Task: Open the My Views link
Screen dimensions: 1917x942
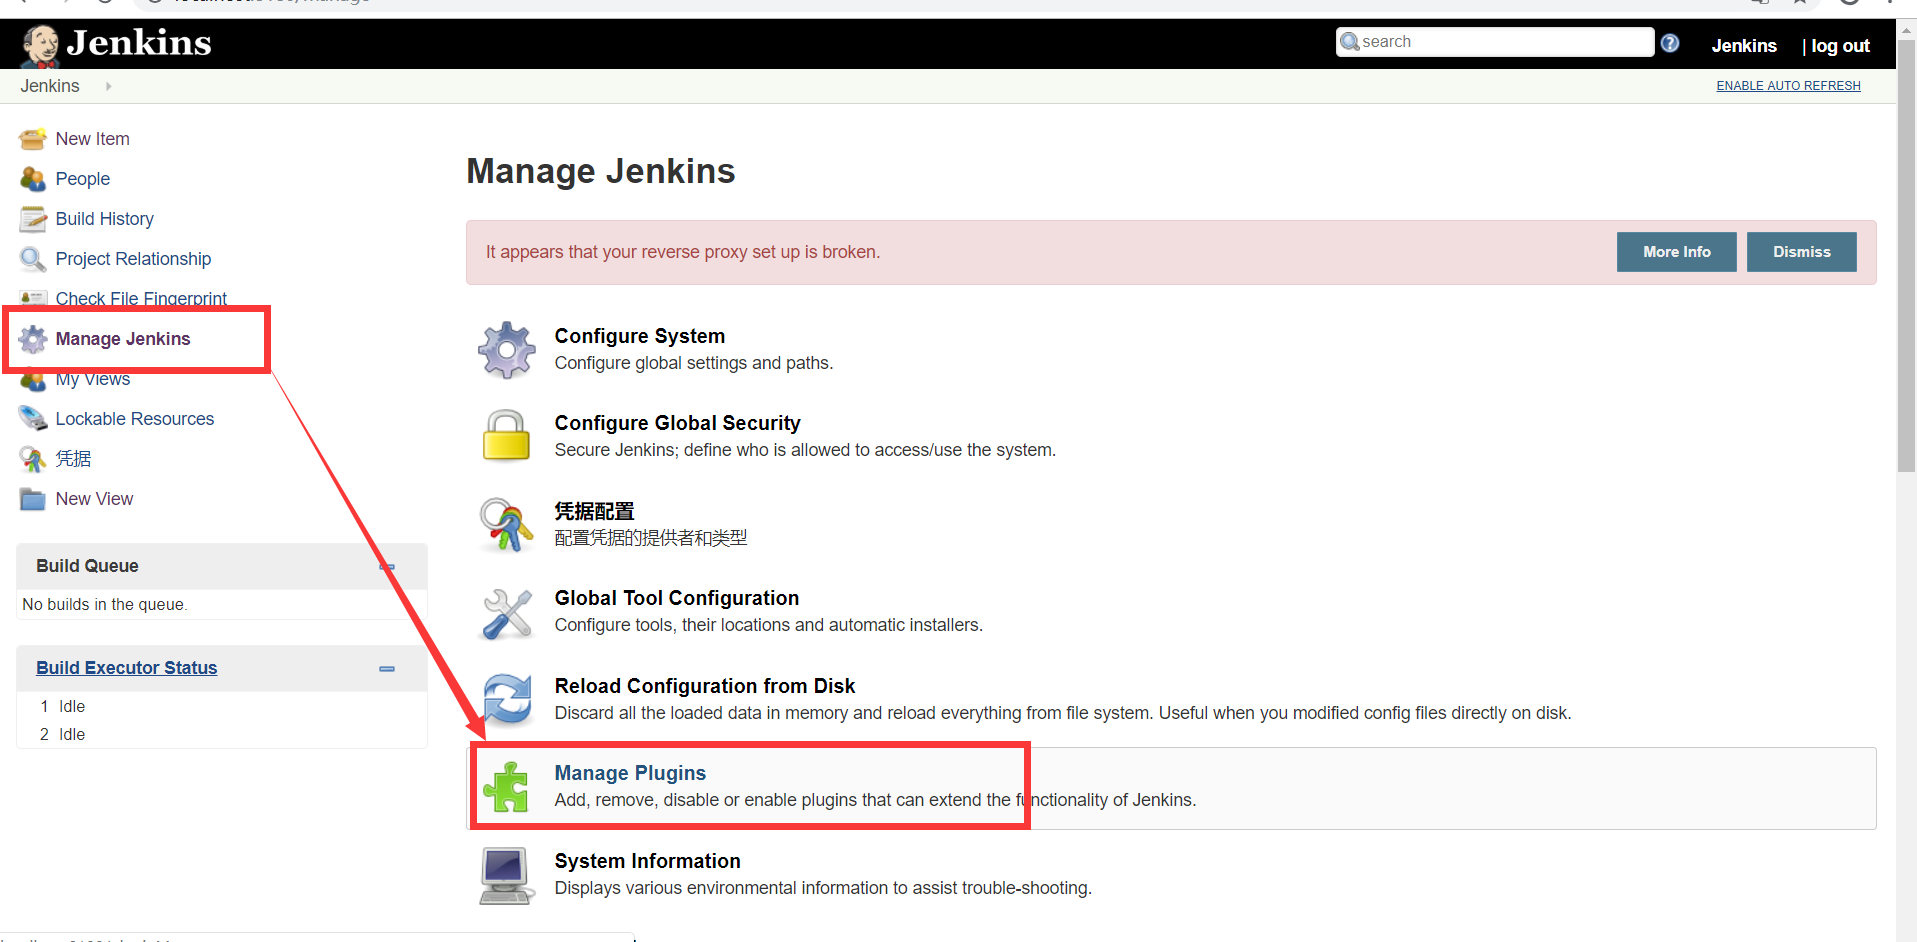Action: pyautogui.click(x=92, y=379)
